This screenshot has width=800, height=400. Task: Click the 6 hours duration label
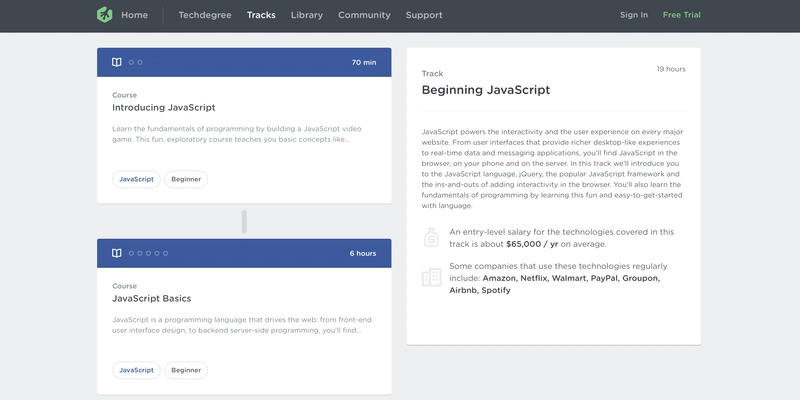coord(363,253)
